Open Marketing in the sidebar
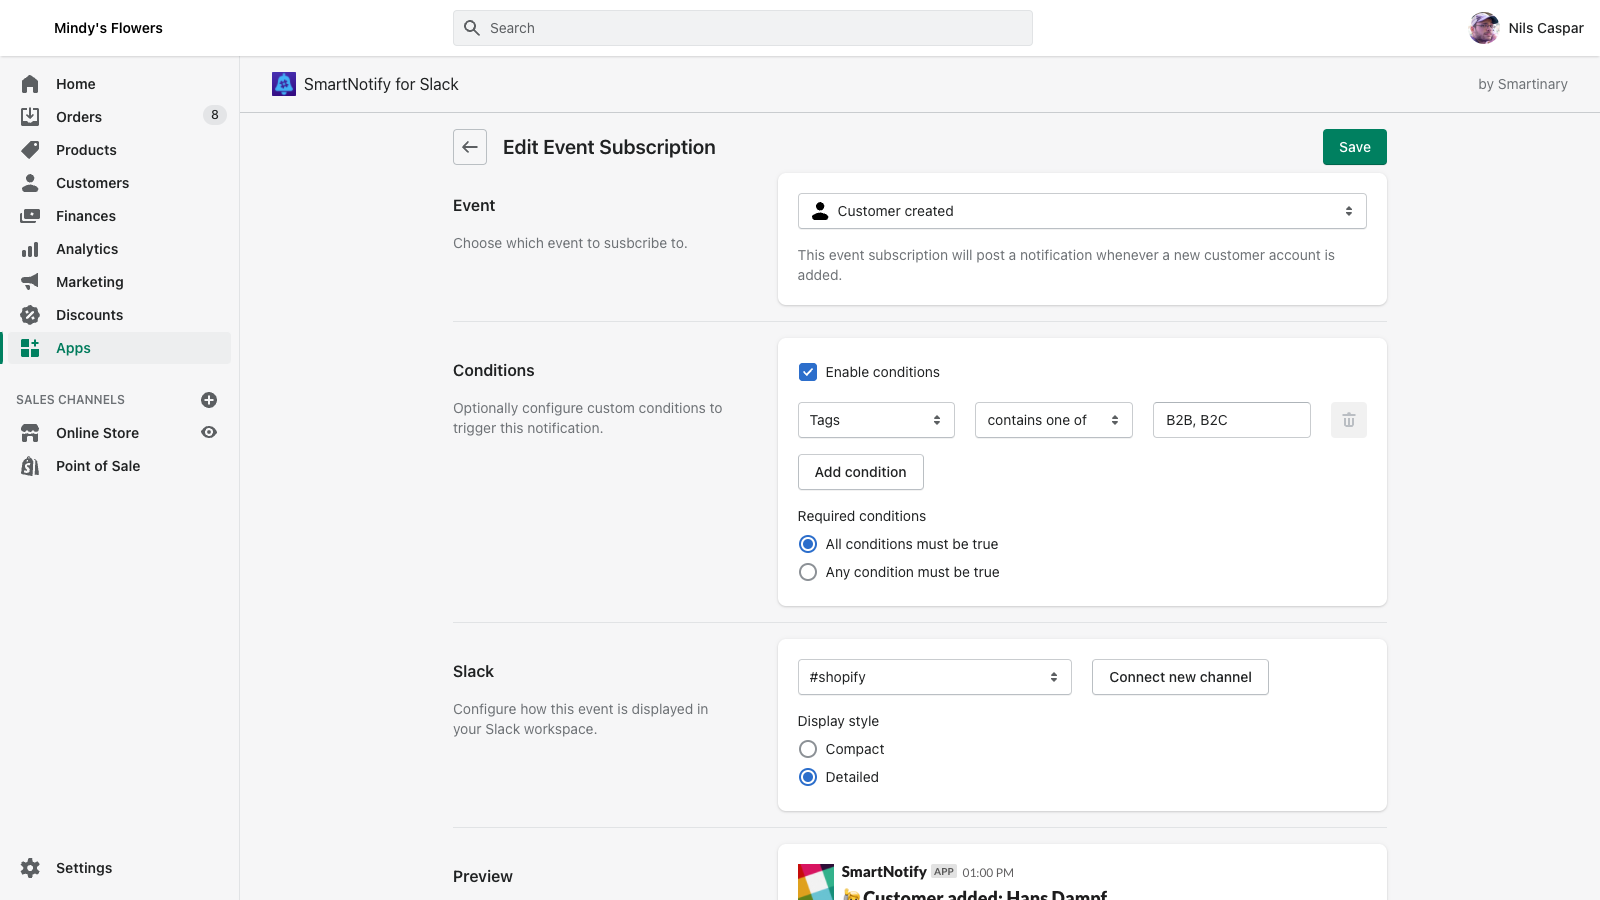Image resolution: width=1600 pixels, height=900 pixels. click(x=90, y=282)
